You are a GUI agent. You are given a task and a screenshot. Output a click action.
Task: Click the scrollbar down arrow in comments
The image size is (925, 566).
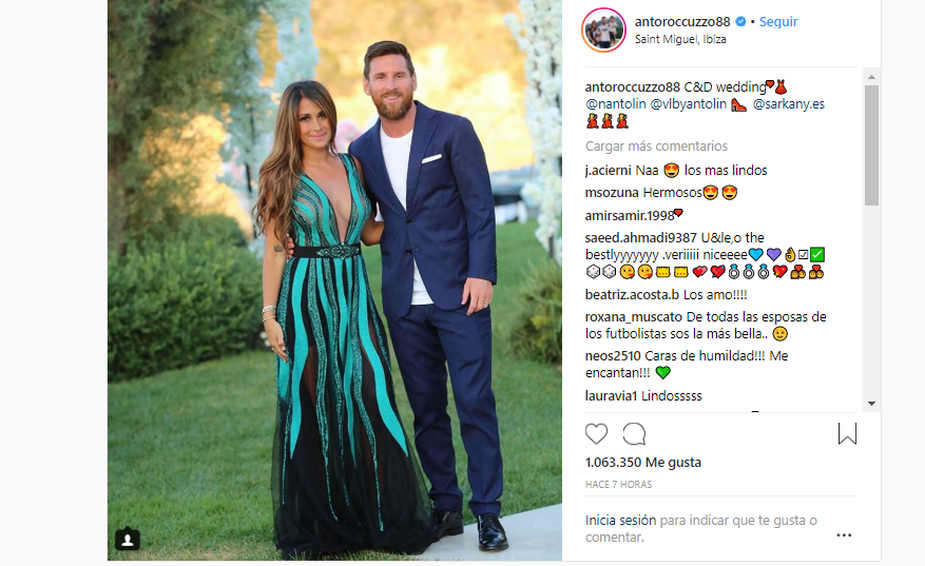point(871,404)
